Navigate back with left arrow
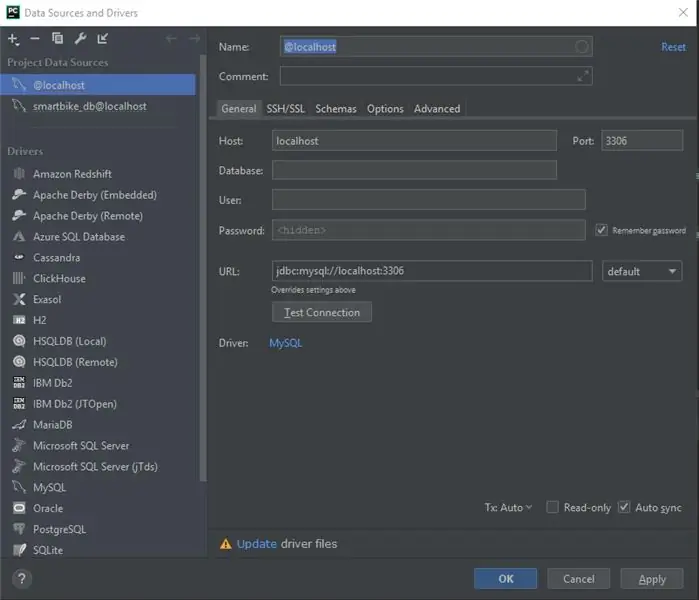The image size is (699, 600). [171, 39]
